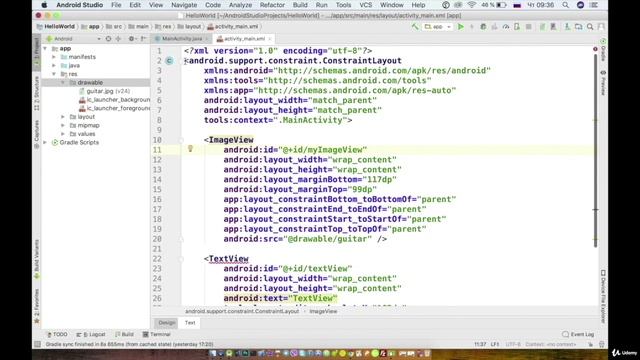Image resolution: width=640 pixels, height=360 pixels.
Task: Click the Search Everywhere magnifier in toolbar
Action: [590, 27]
